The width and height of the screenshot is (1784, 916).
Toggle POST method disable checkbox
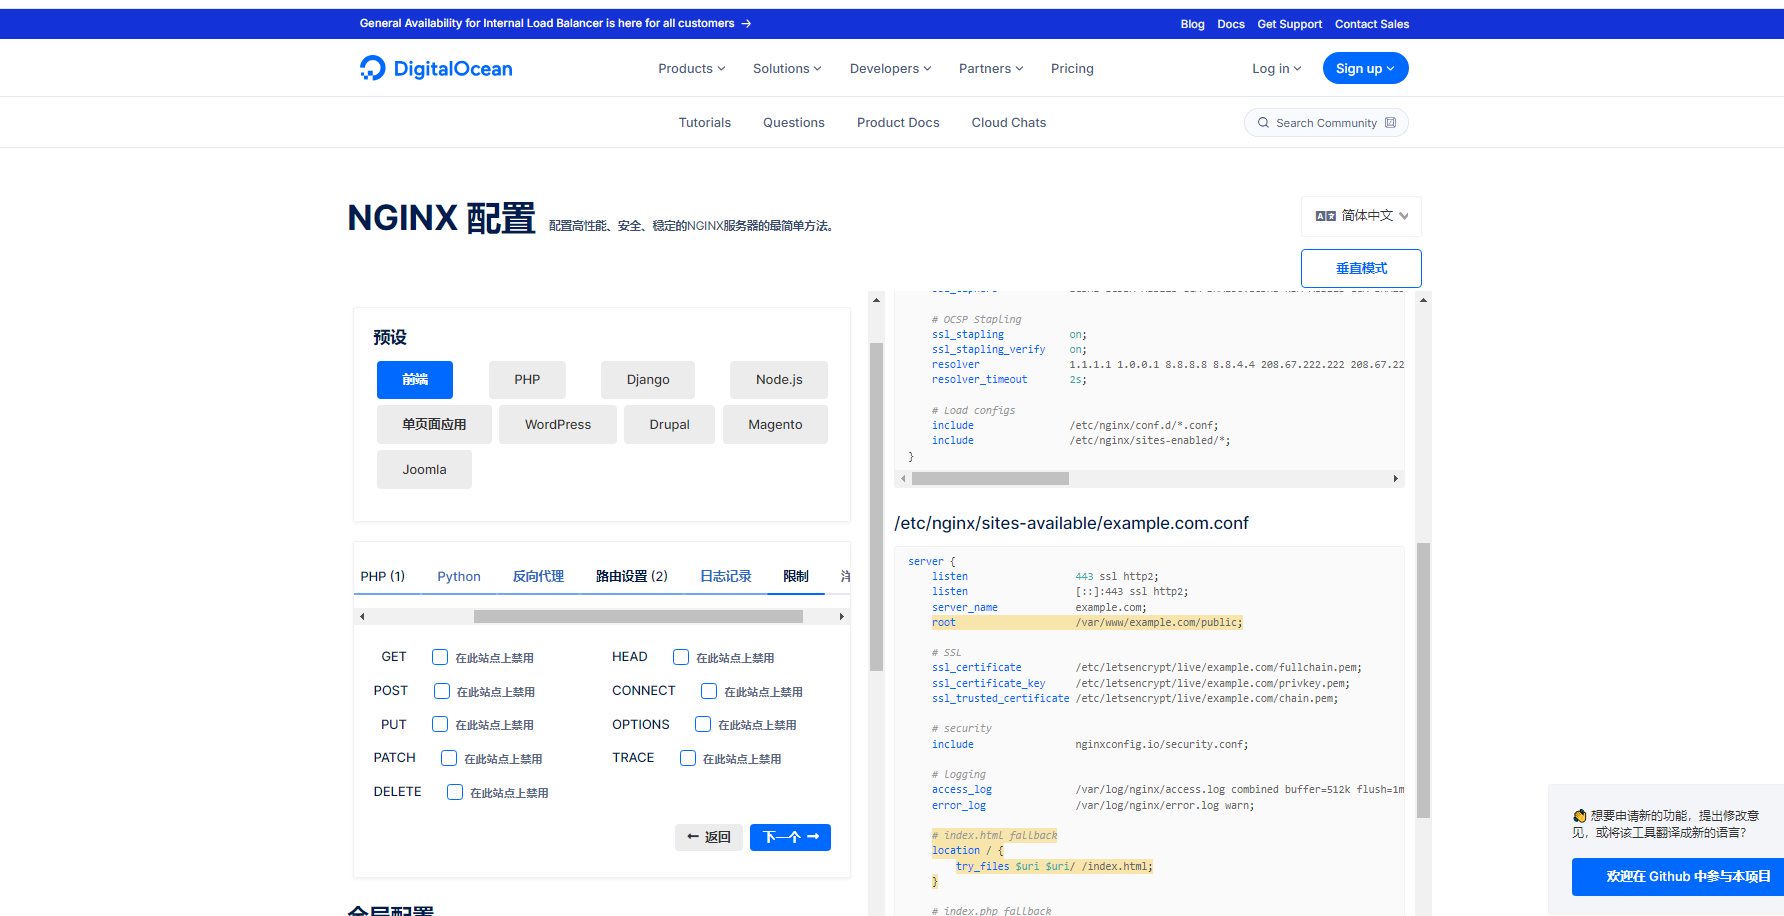pos(442,691)
